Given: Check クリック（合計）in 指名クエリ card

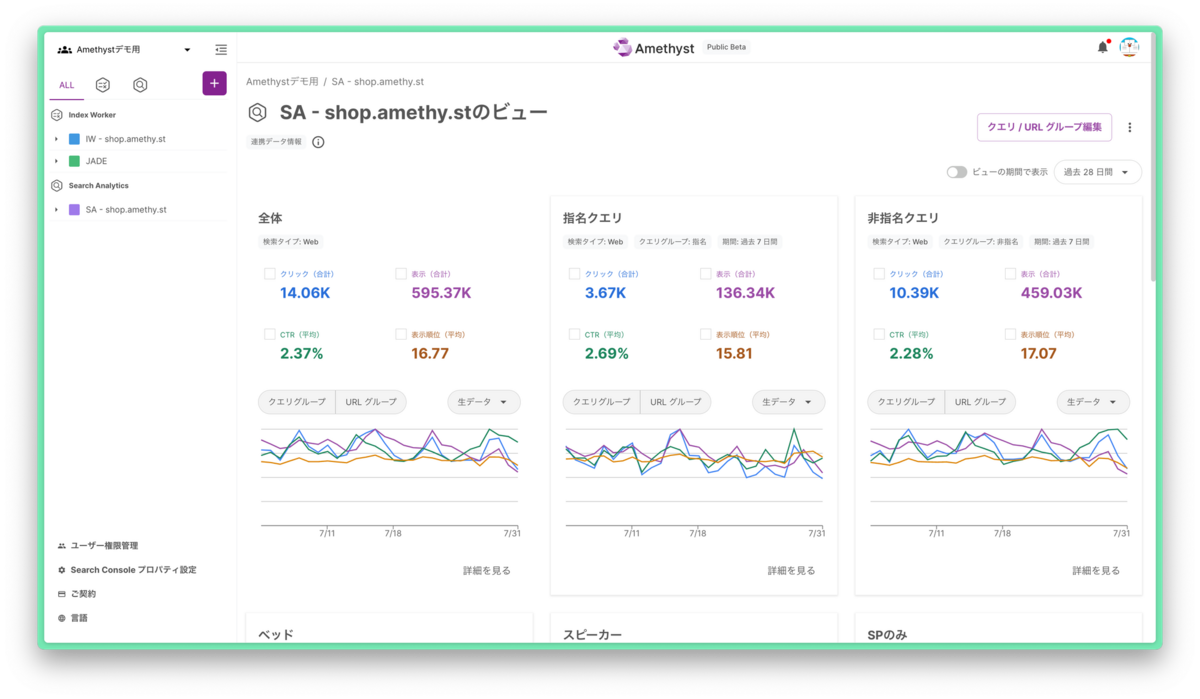Looking at the screenshot, I should pos(574,273).
